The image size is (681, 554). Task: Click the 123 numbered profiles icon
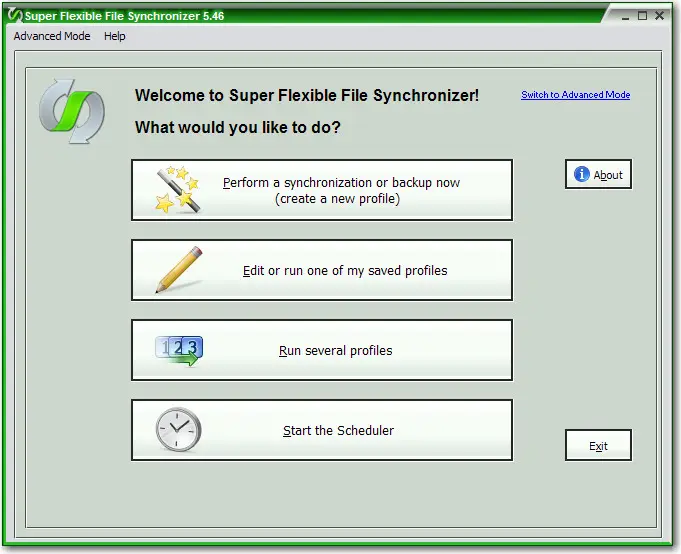coord(179,351)
